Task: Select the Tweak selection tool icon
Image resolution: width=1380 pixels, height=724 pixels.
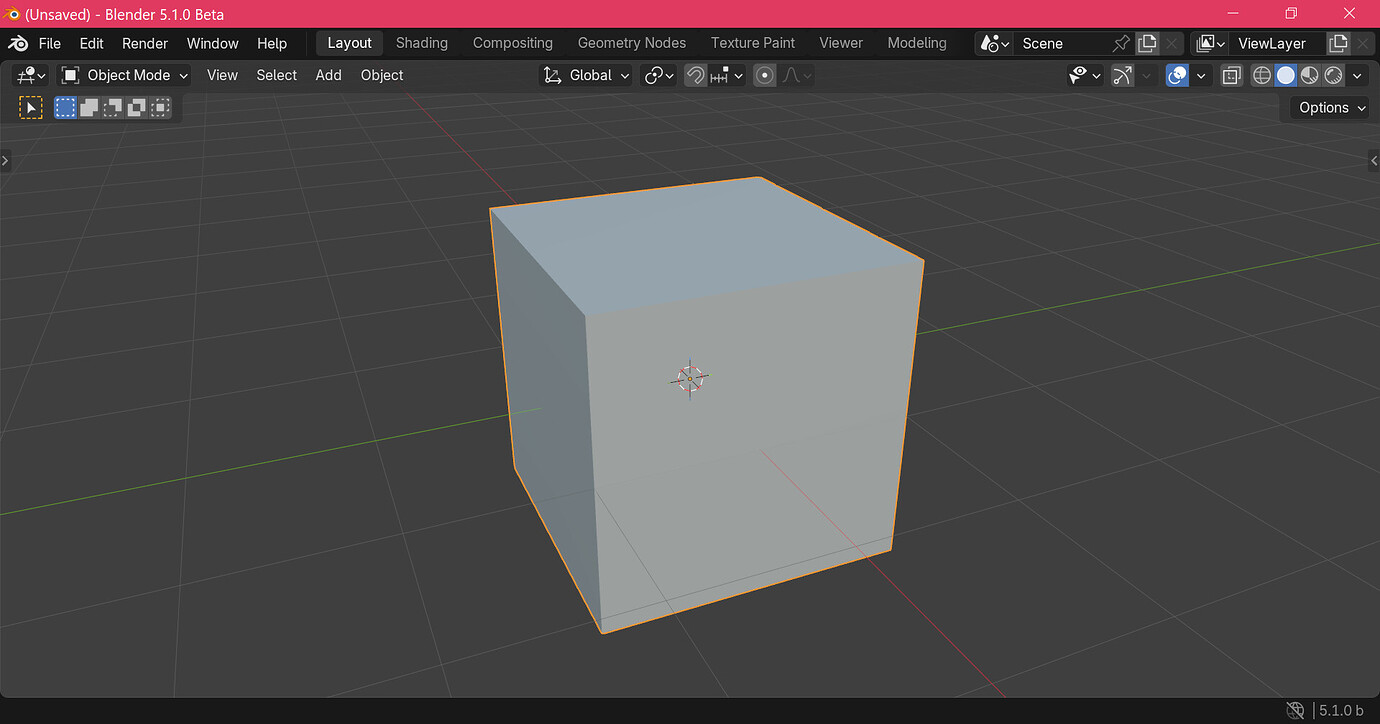Action: (31, 107)
